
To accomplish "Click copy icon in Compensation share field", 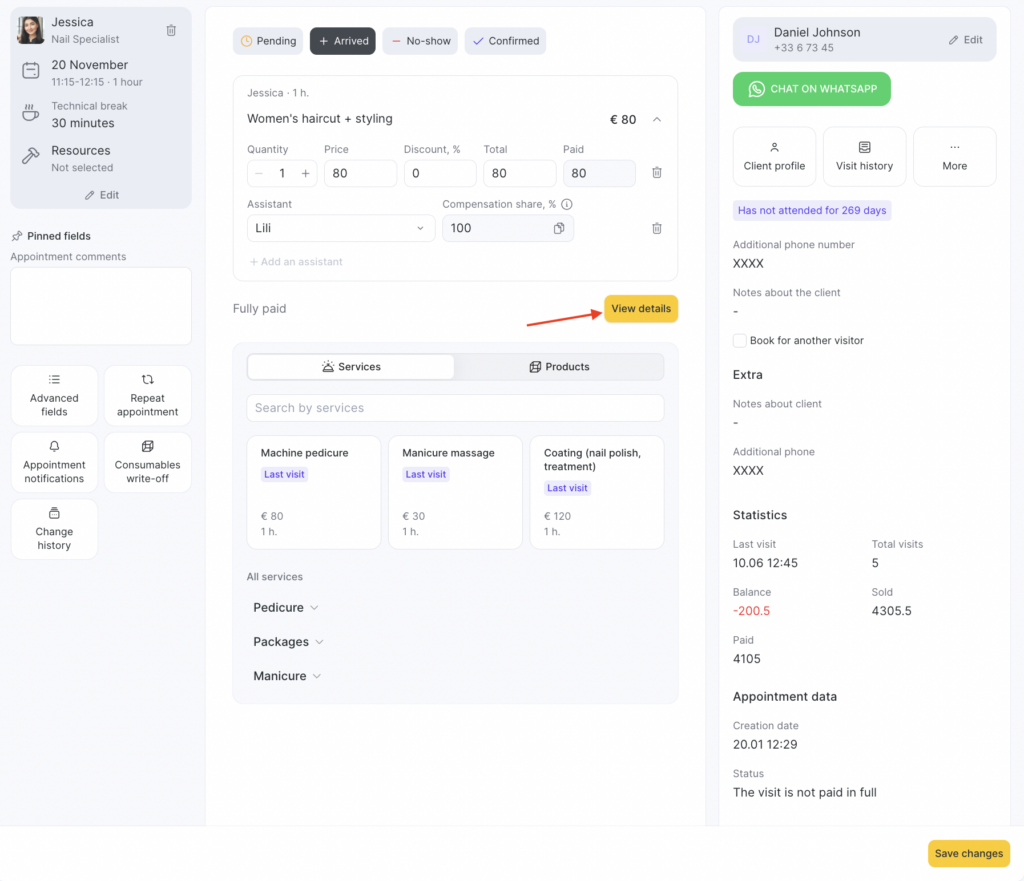I will pos(559,228).
